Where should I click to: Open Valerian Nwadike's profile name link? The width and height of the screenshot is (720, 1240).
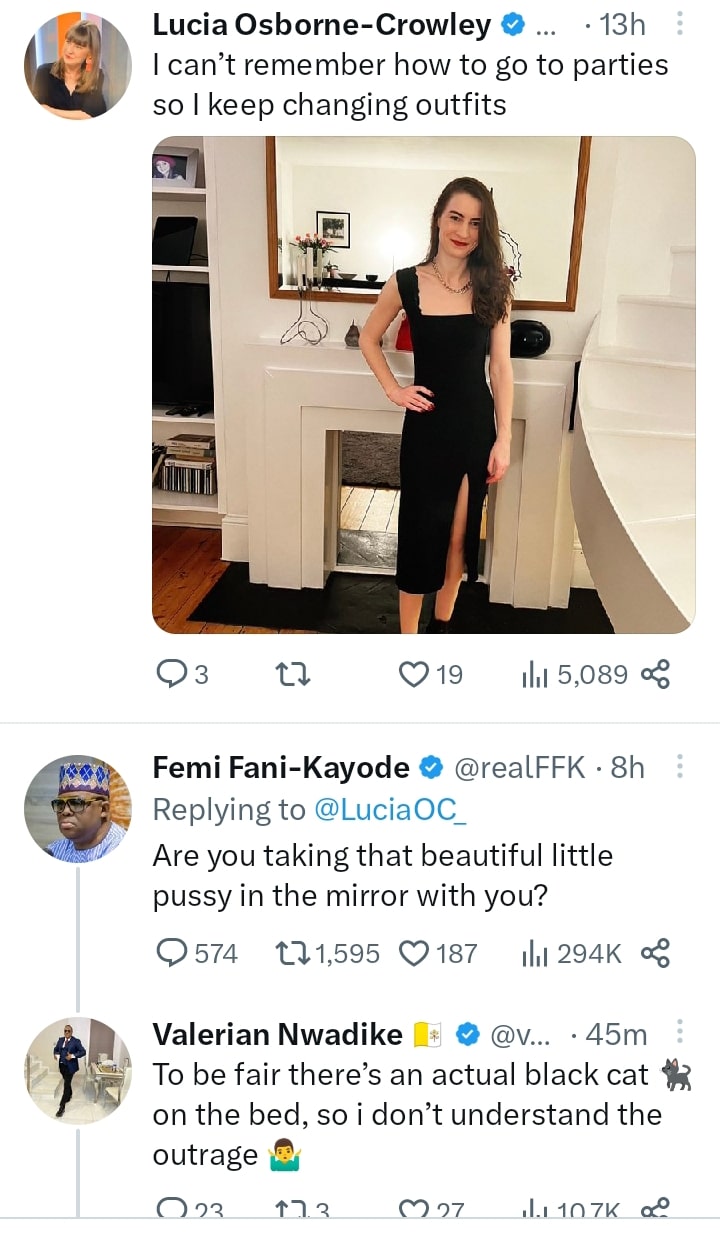coord(277,1034)
